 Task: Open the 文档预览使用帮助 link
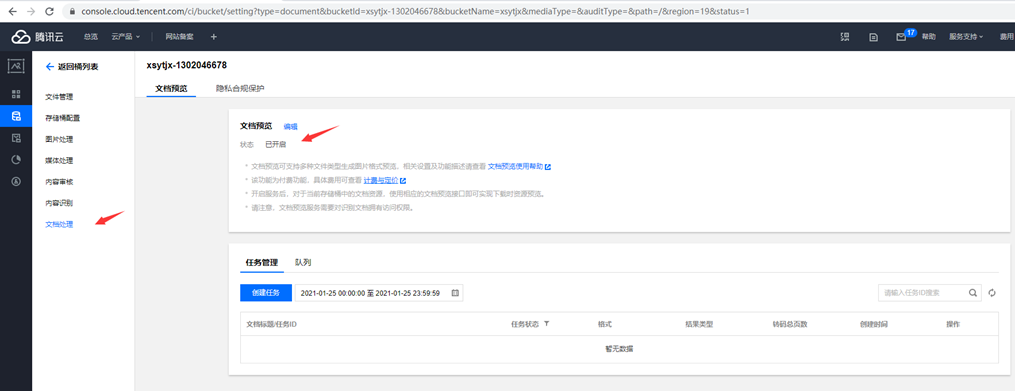(519, 166)
